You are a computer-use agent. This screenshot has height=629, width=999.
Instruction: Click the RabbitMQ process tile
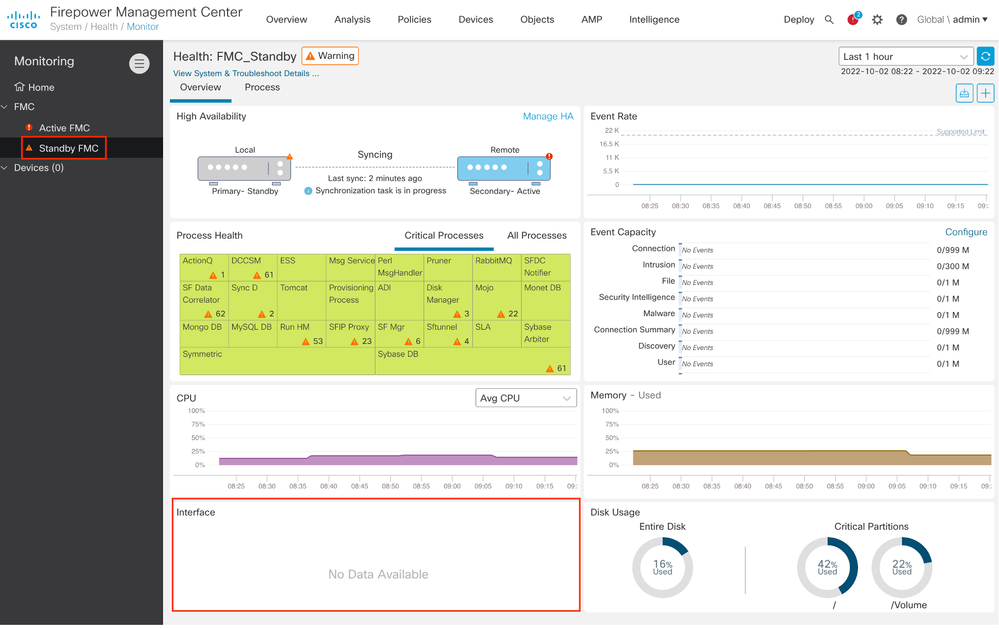[x=497, y=268]
